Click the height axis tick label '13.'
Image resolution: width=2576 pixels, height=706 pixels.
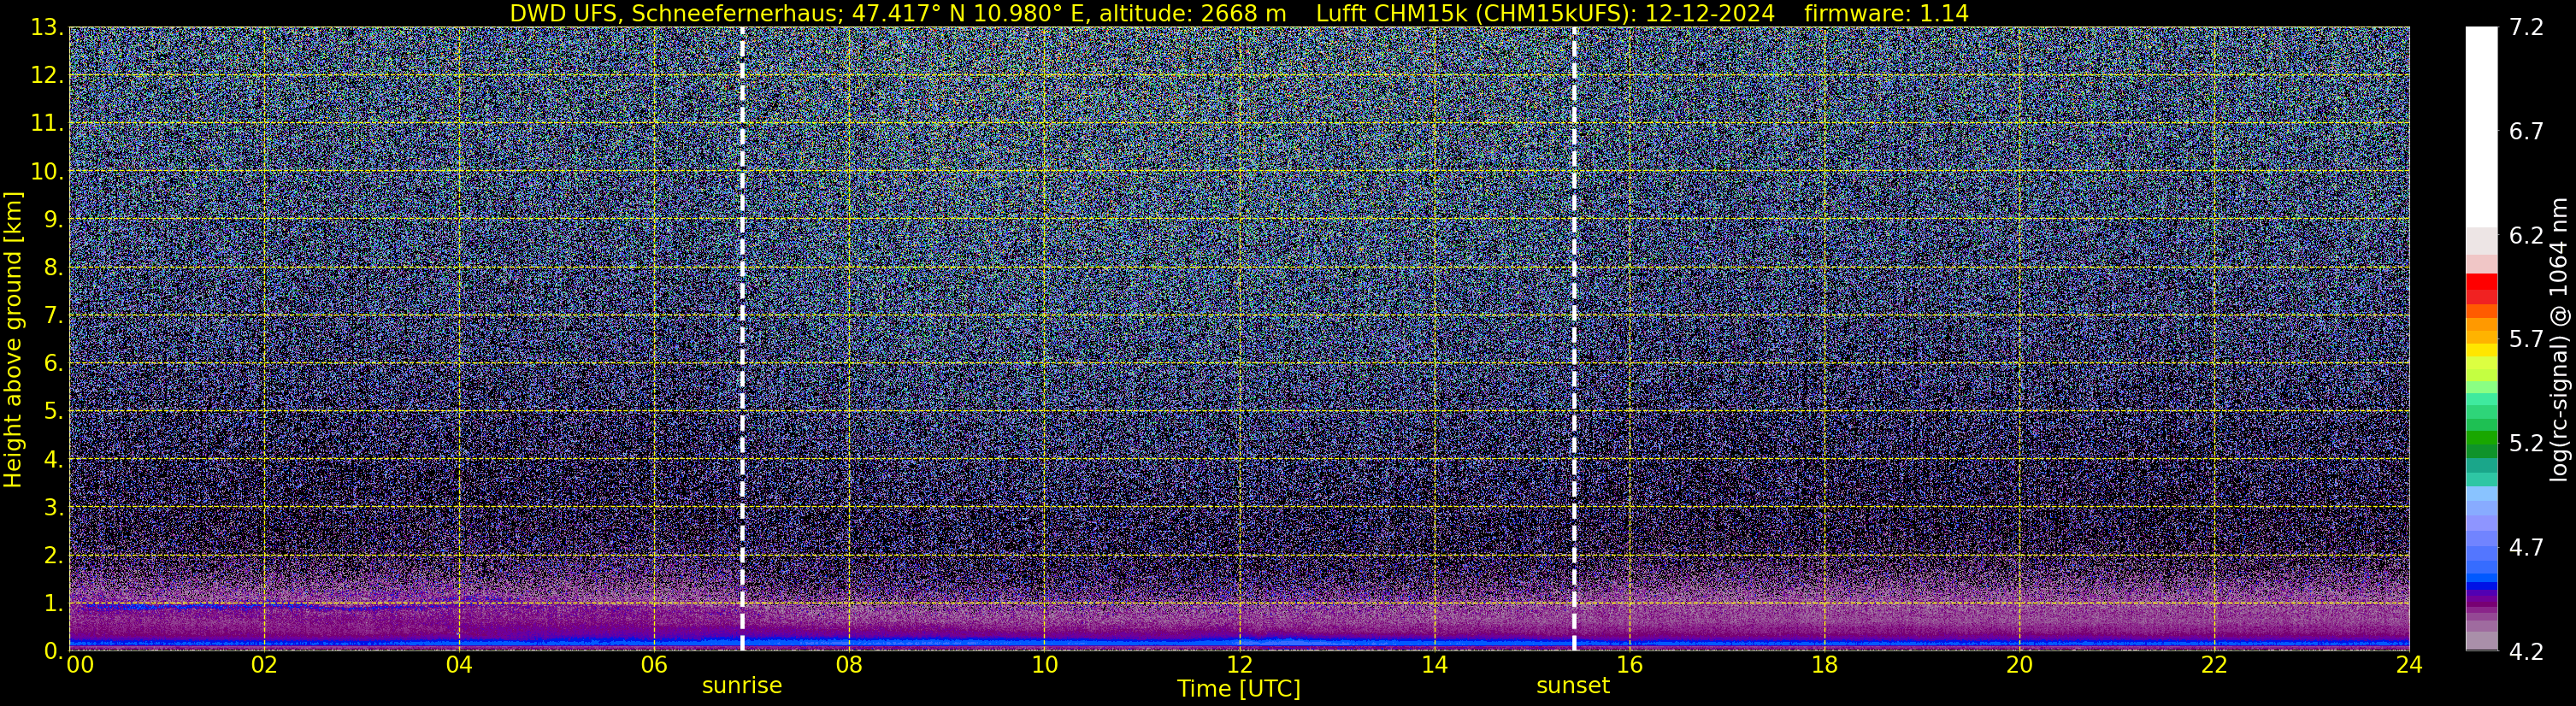coord(48,28)
